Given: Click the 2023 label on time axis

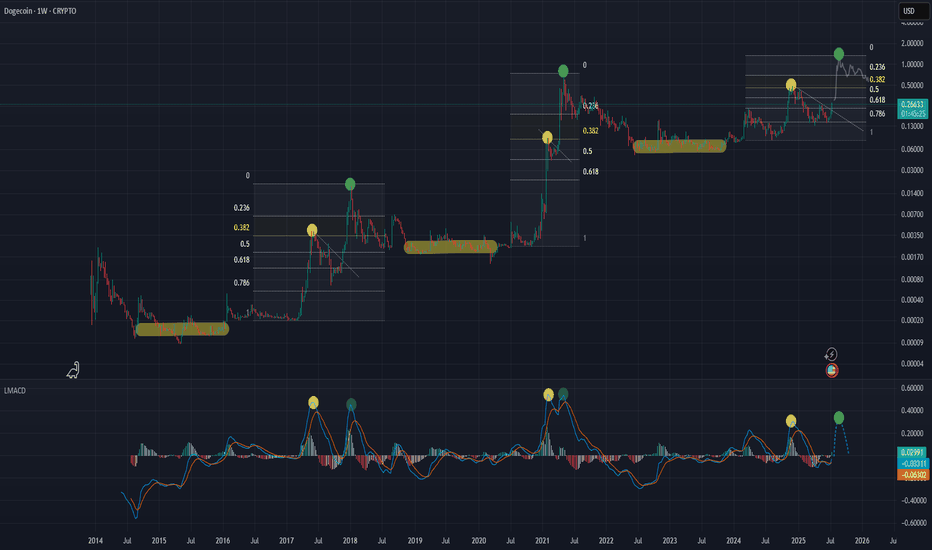Looking at the screenshot, I should pyautogui.click(x=670, y=540).
